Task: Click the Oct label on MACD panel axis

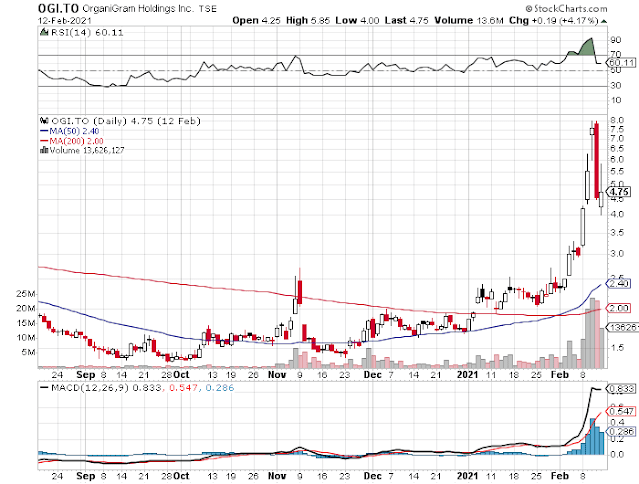Action: [181, 476]
